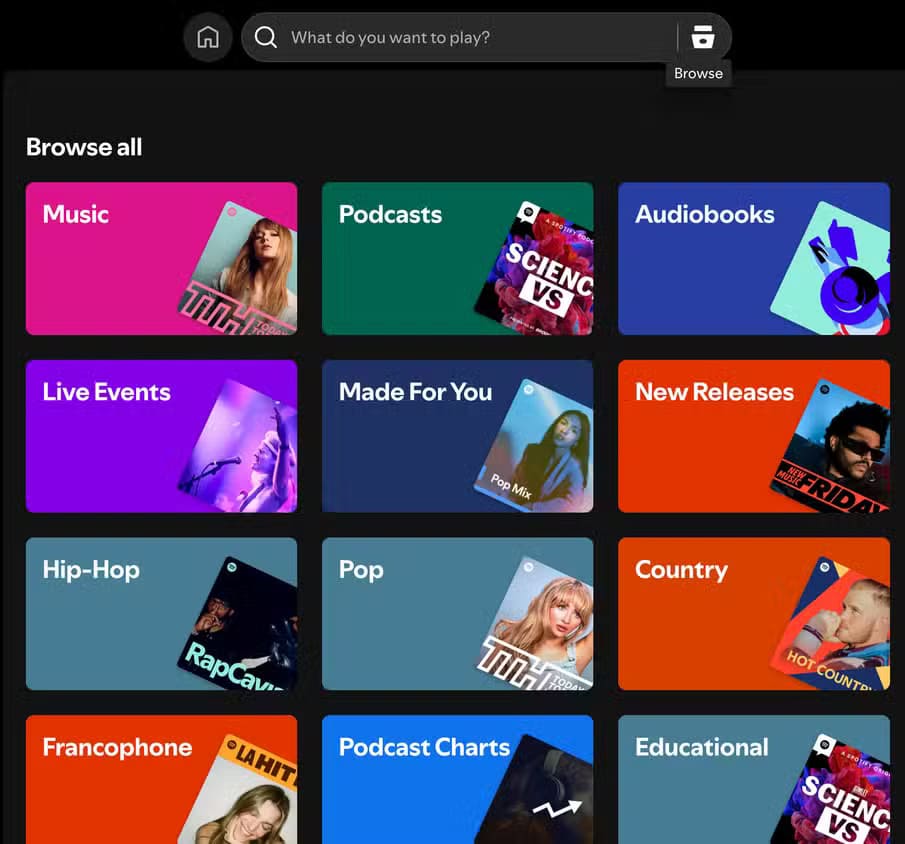Open the Podcasts category card
This screenshot has width=905, height=844.
(458, 259)
